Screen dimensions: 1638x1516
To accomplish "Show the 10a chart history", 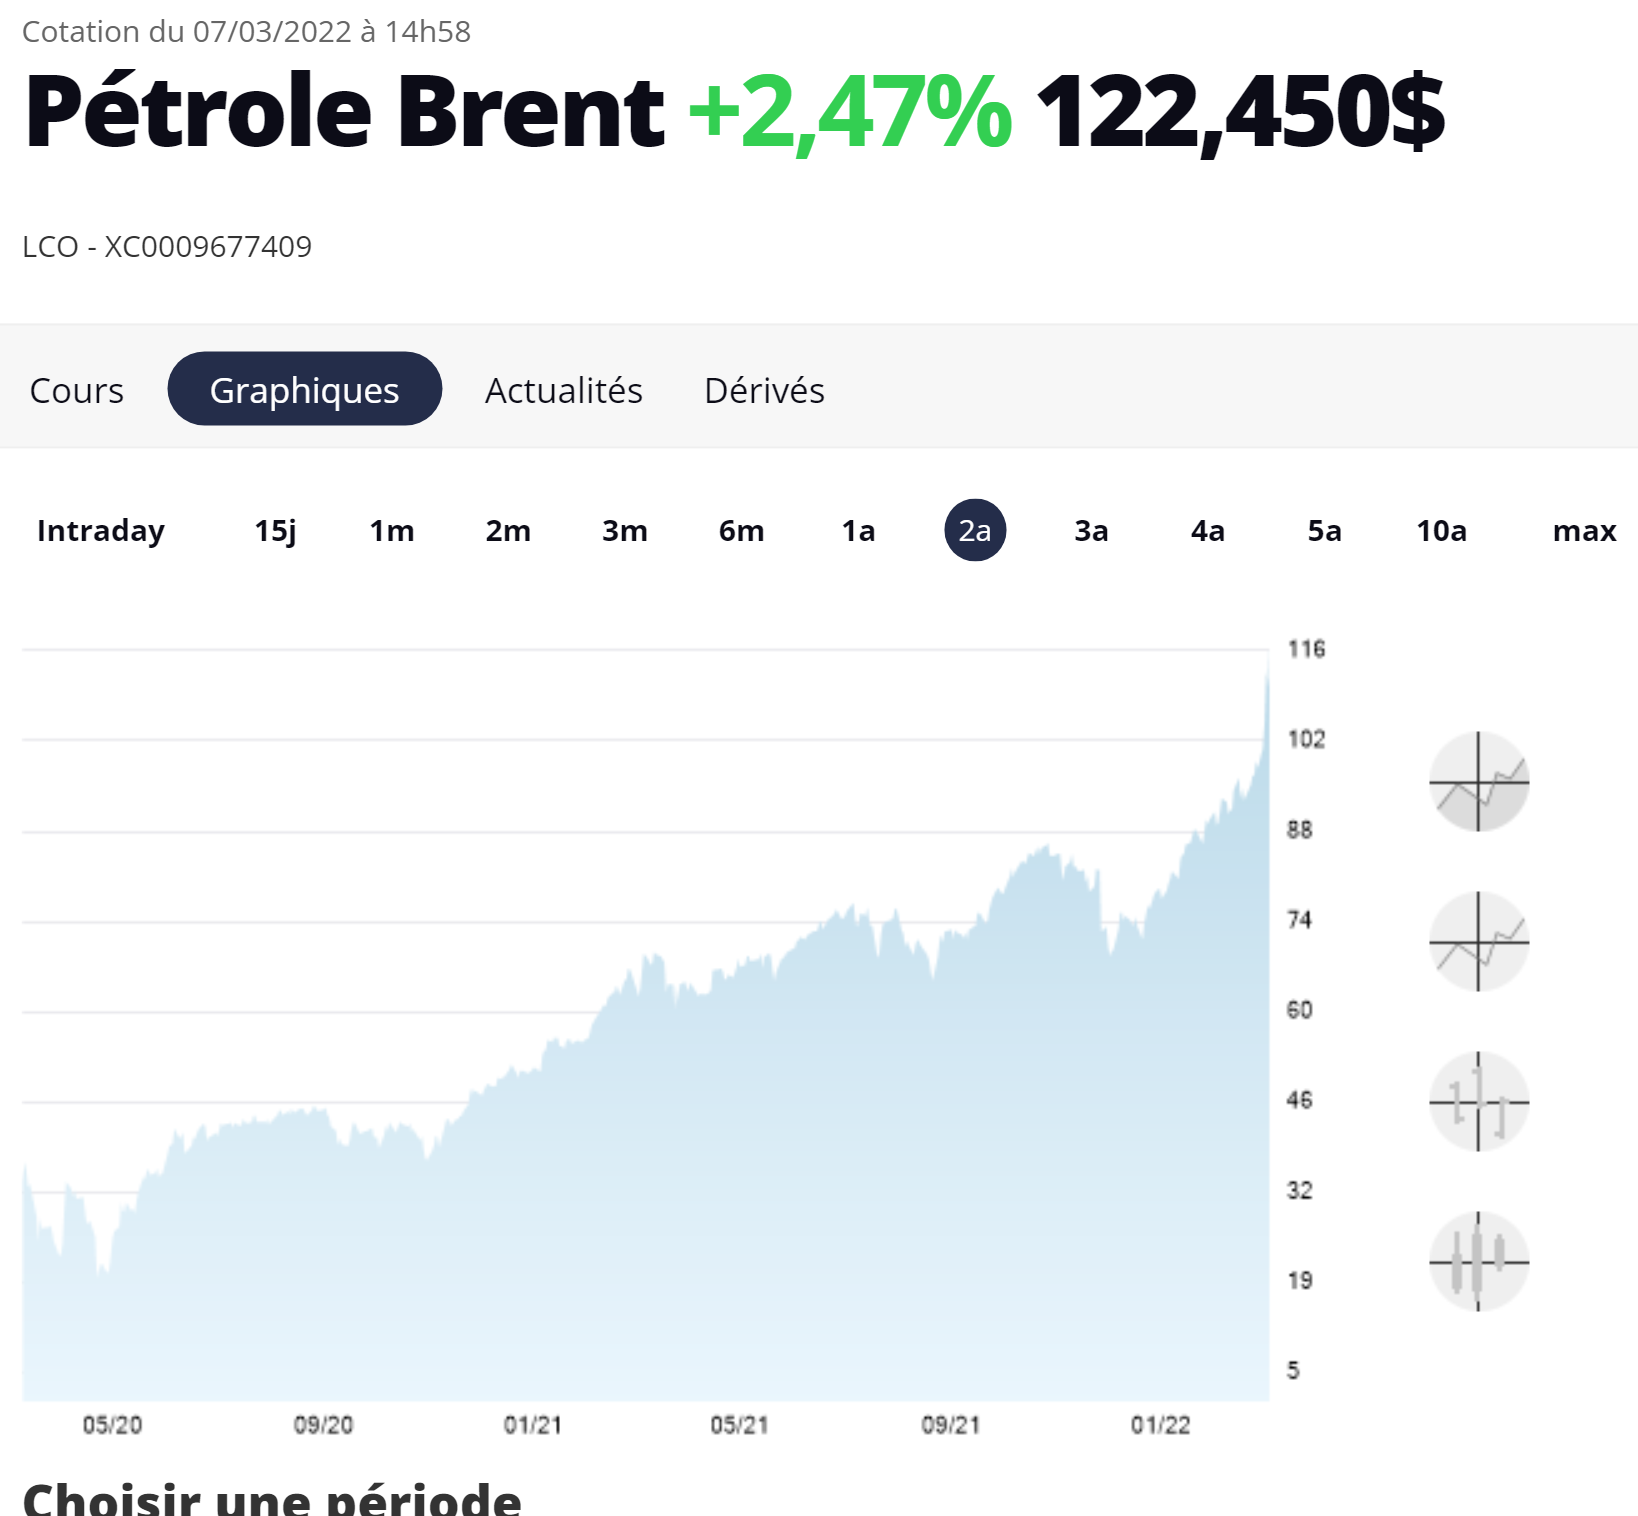I will click(1441, 531).
